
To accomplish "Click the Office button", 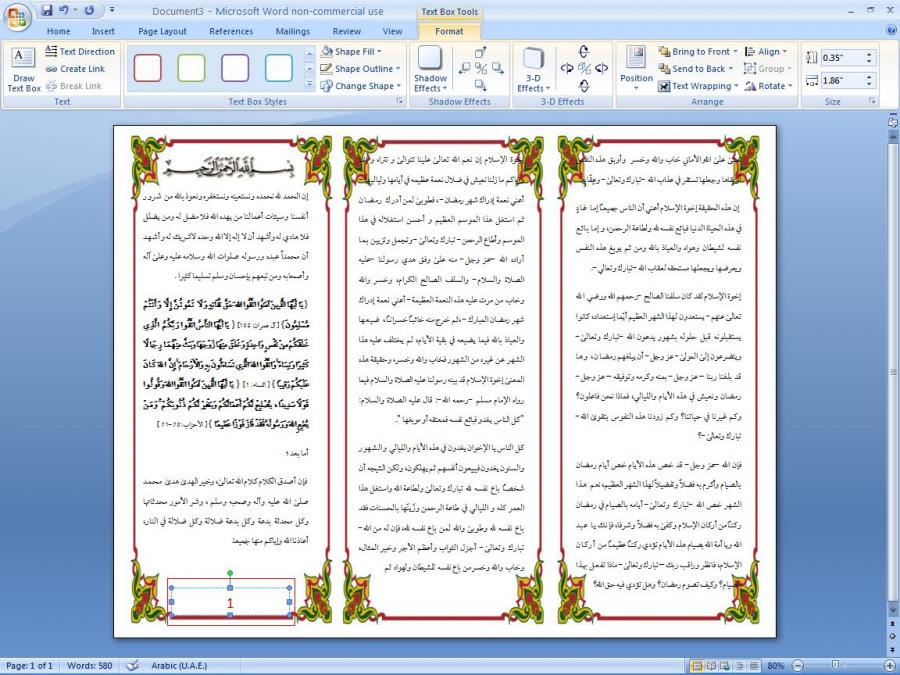I will point(18,16).
